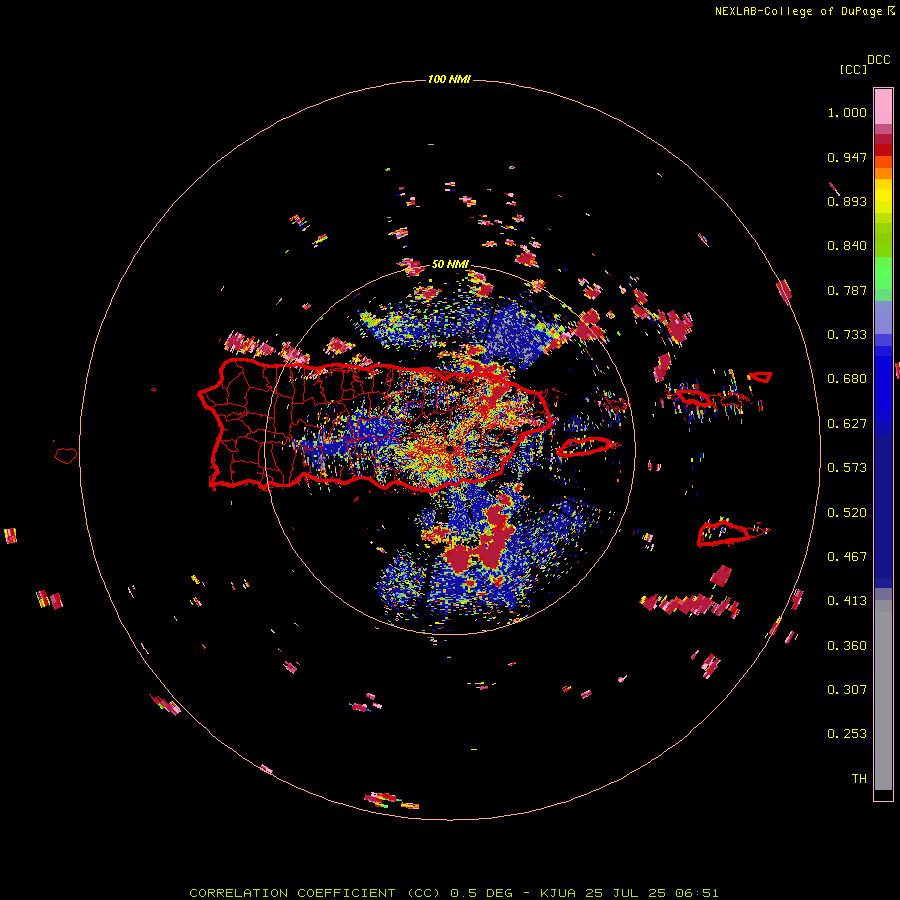Click the Vieques island outline east of Puerto Rico

click(587, 447)
